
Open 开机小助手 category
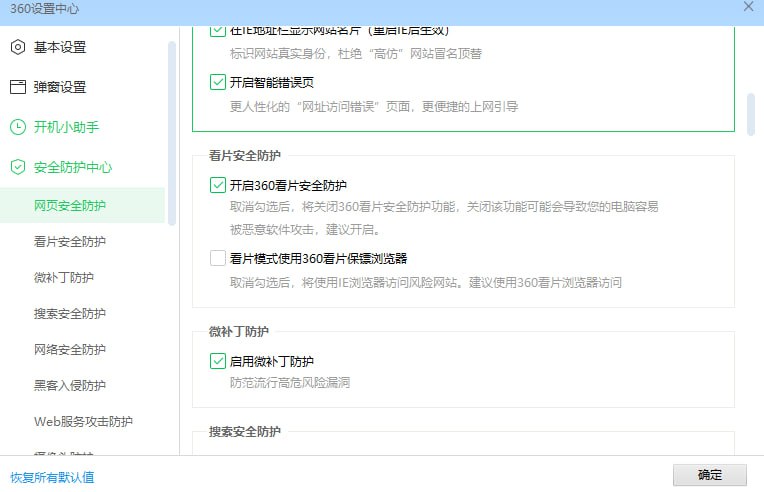pyautogui.click(x=66, y=127)
